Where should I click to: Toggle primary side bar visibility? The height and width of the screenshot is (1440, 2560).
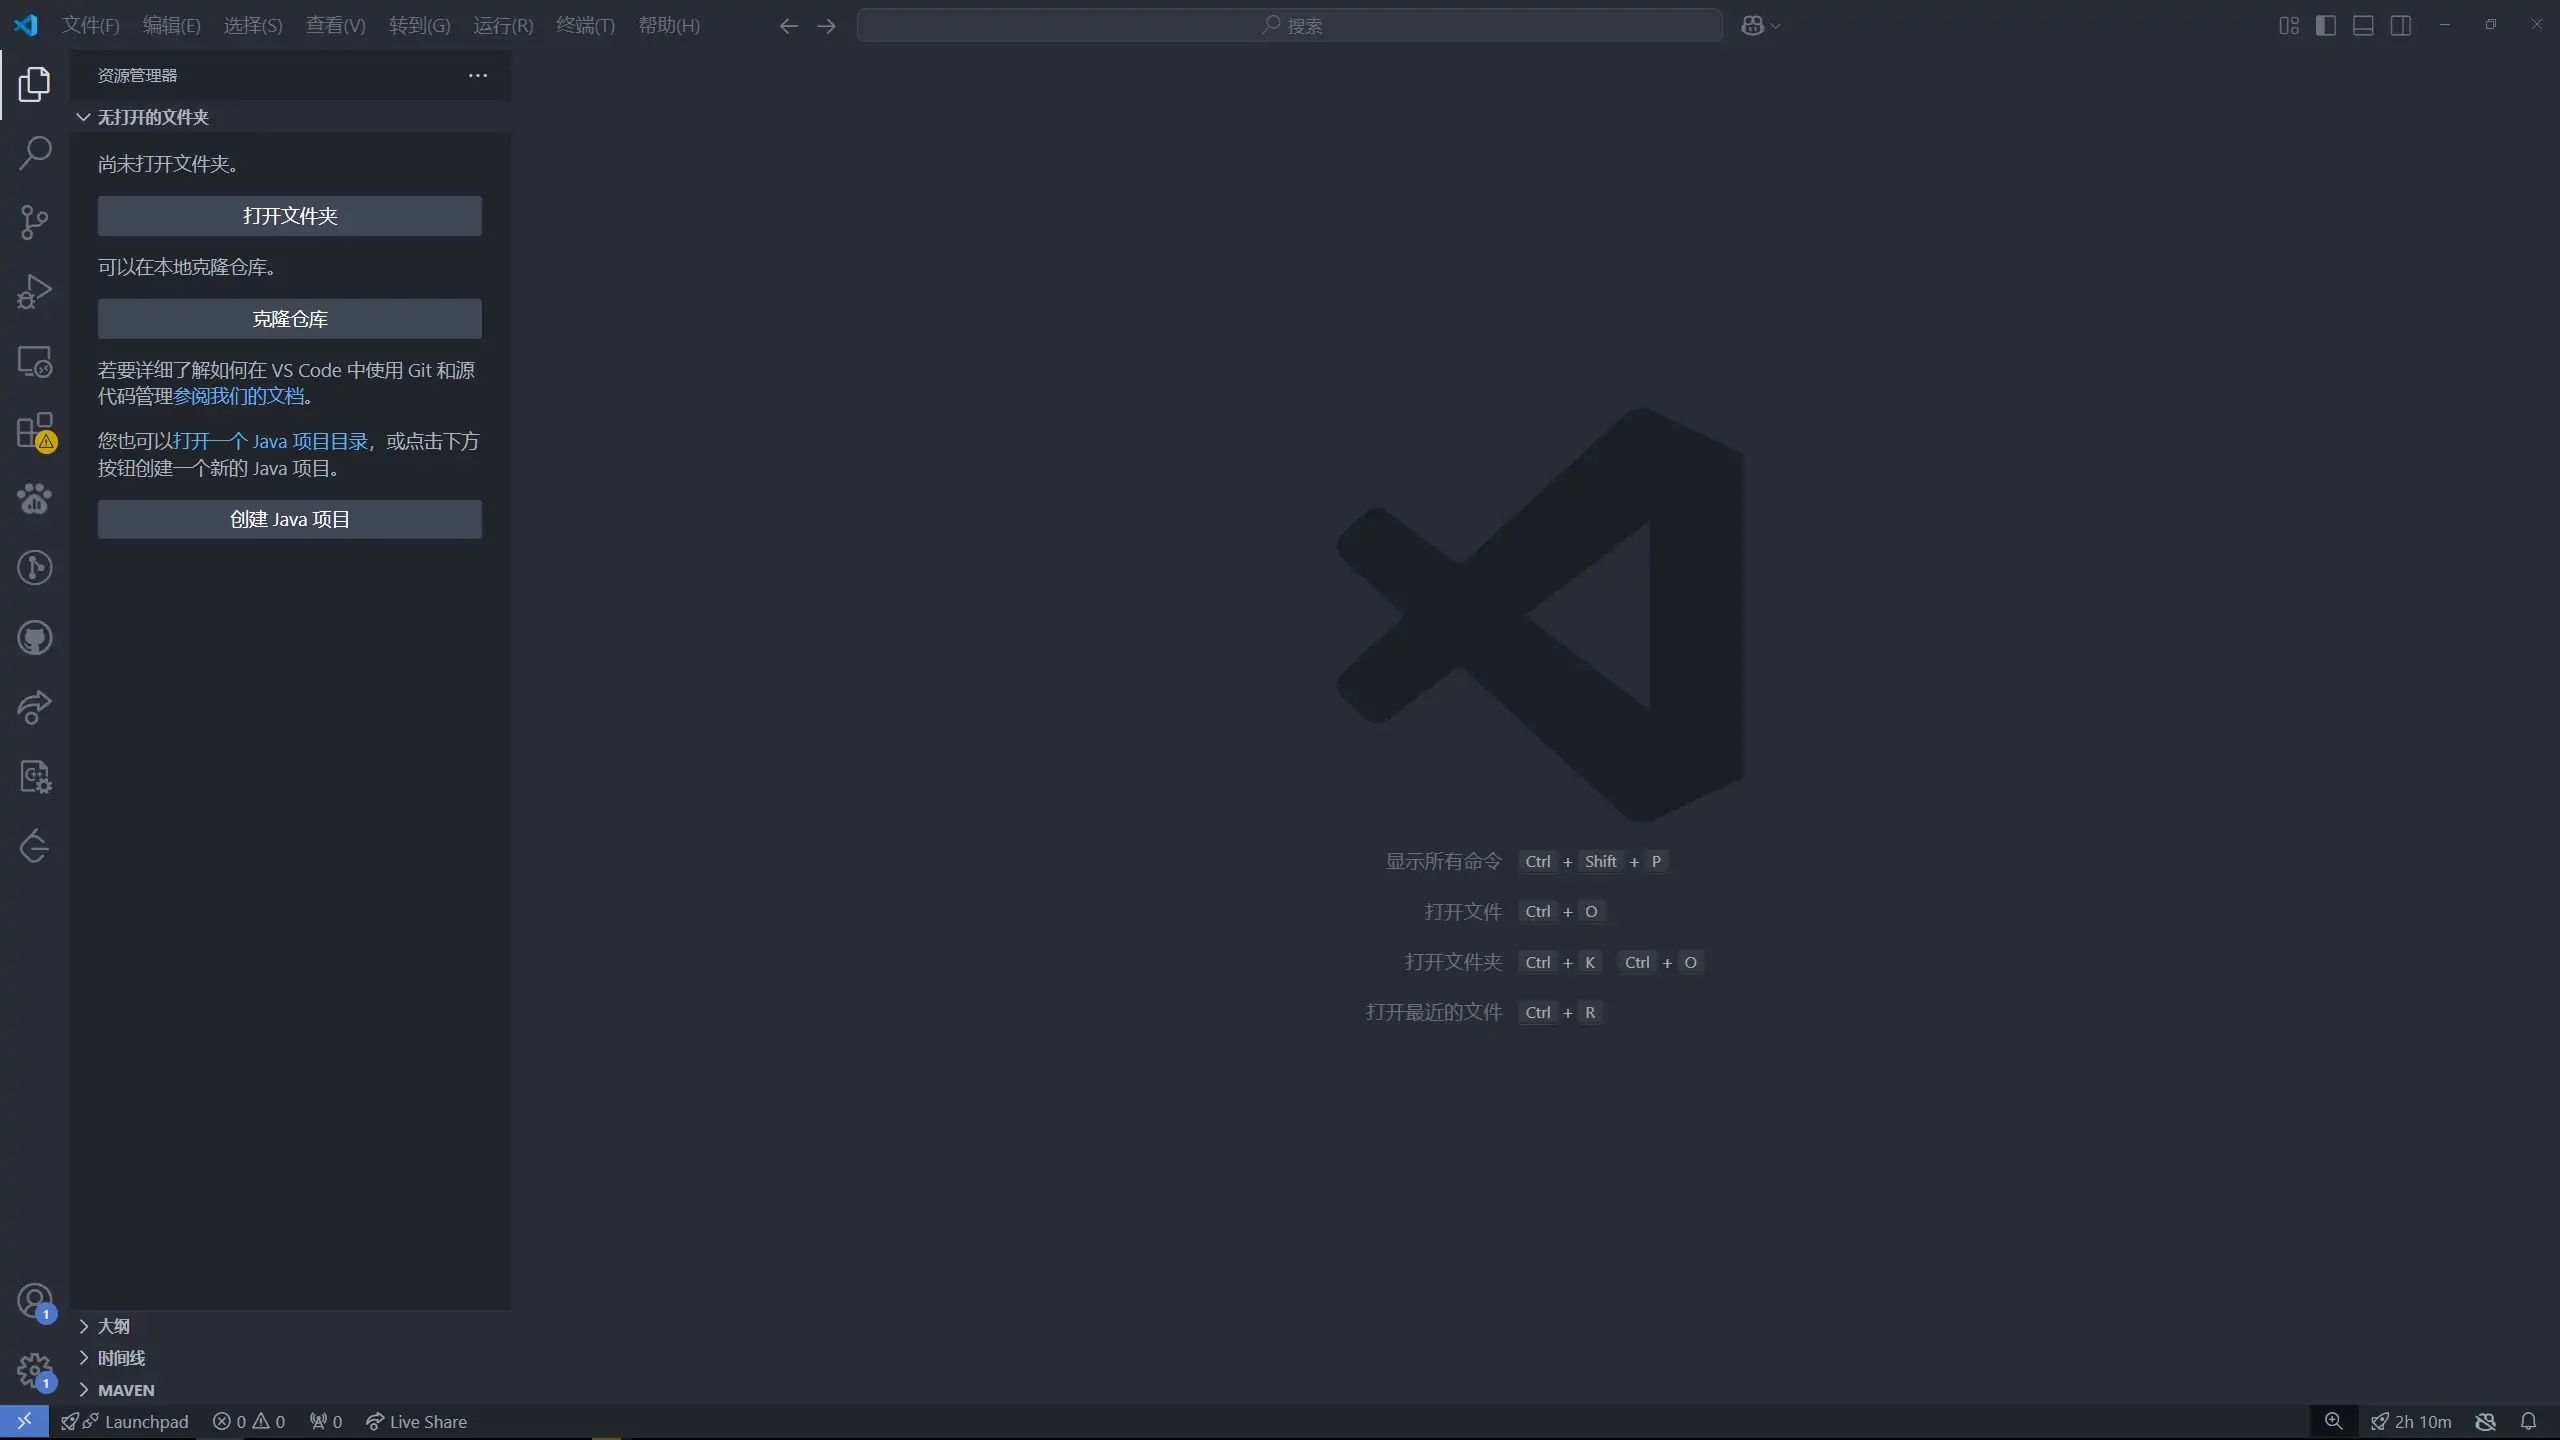click(x=2326, y=26)
